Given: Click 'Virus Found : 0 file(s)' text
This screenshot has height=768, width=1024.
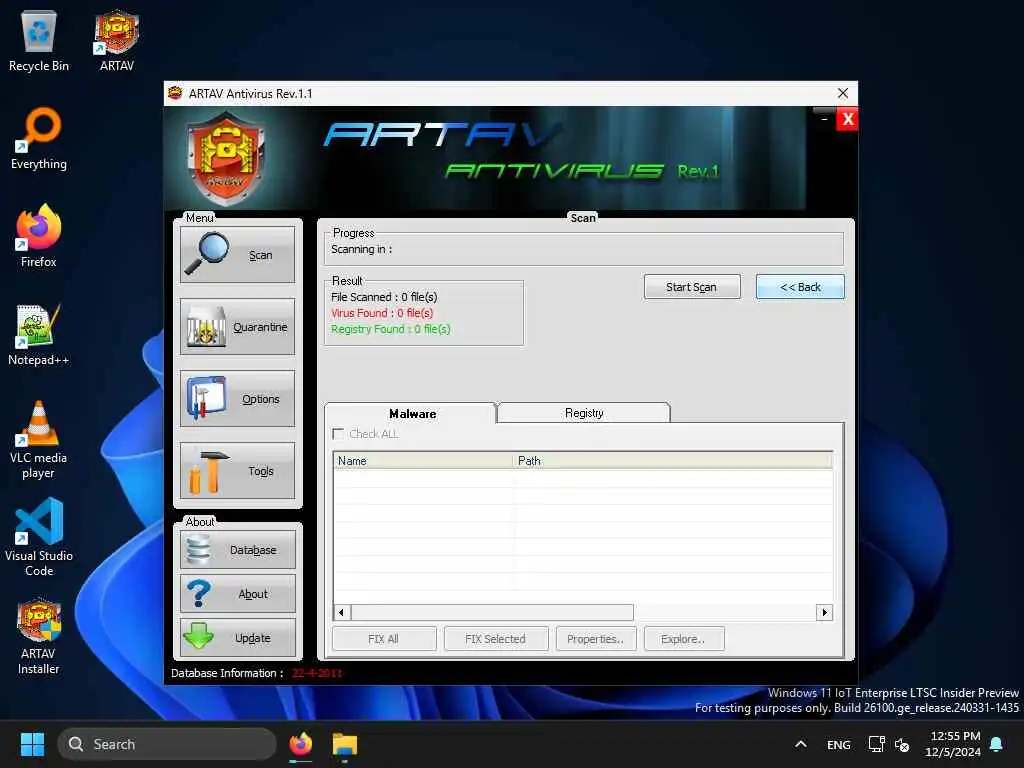Looking at the screenshot, I should [382, 313].
